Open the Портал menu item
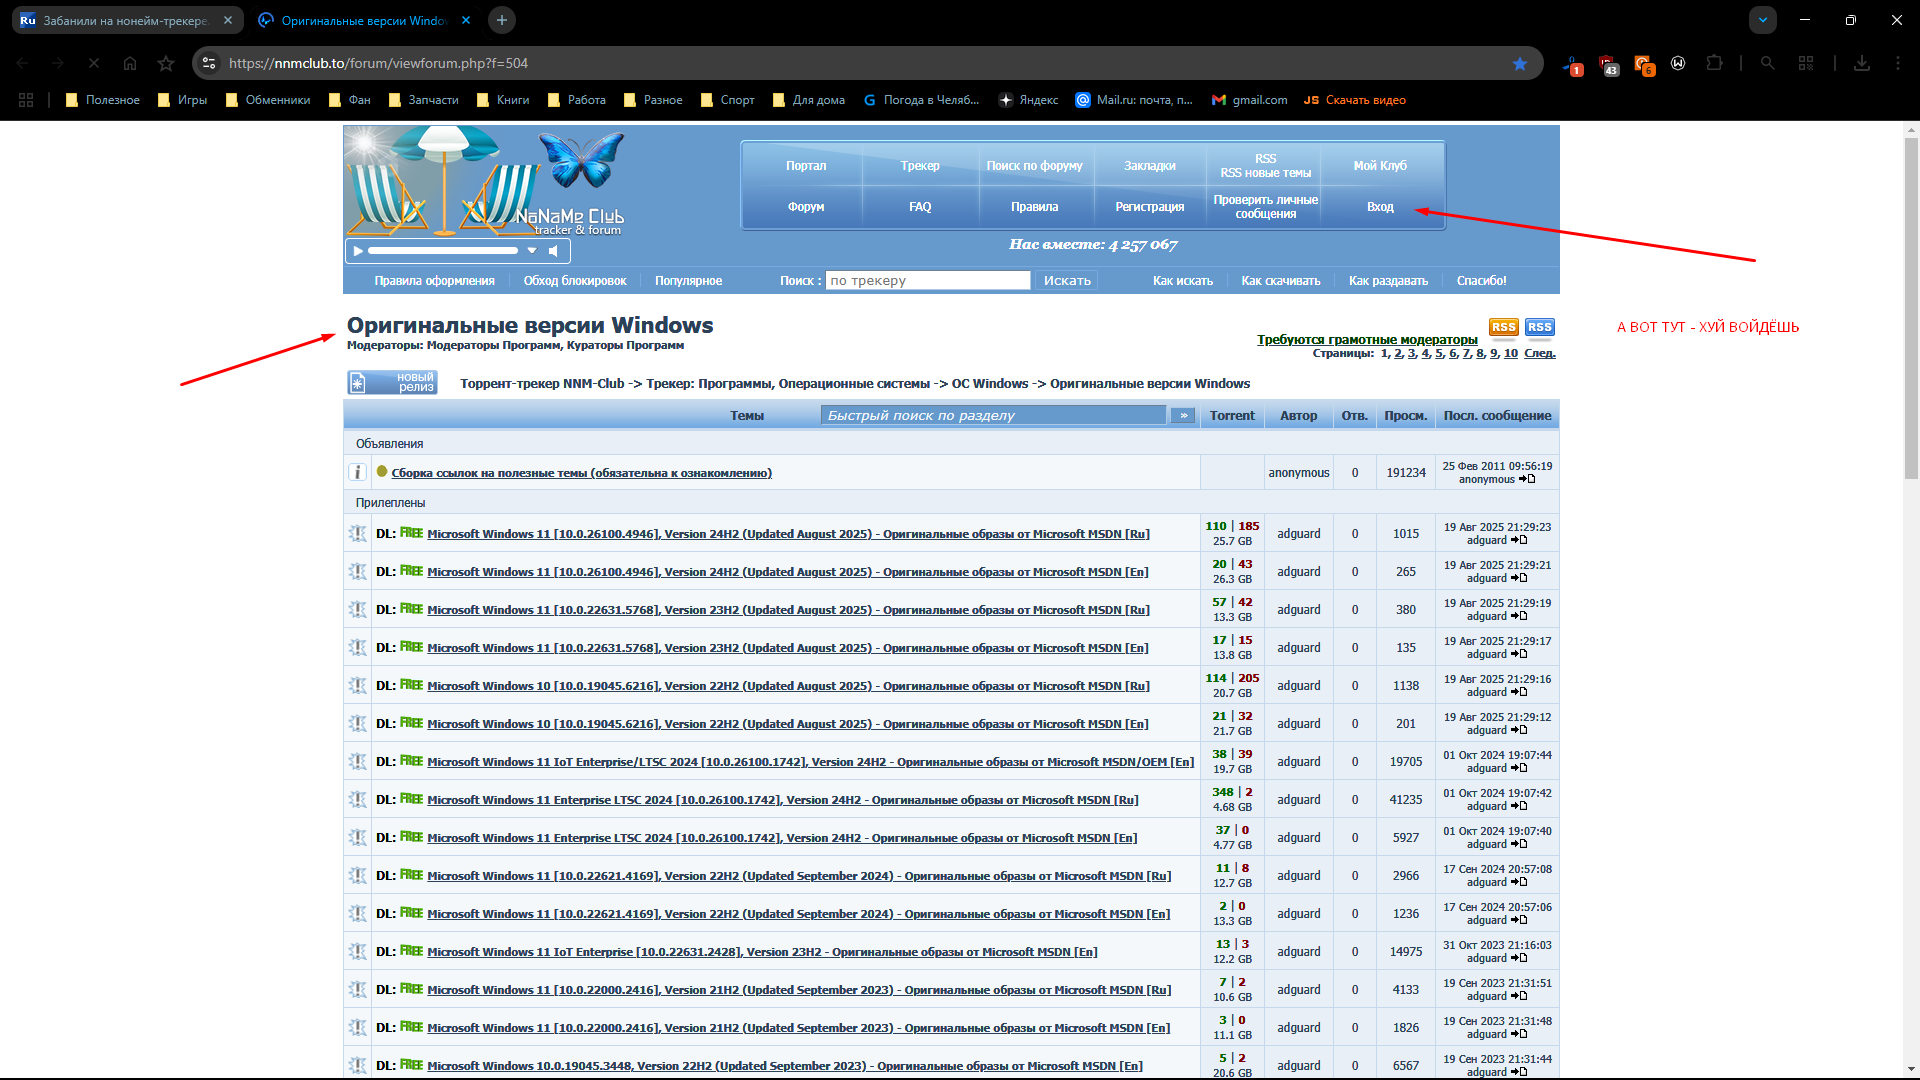Image resolution: width=1920 pixels, height=1080 pixels. tap(806, 166)
